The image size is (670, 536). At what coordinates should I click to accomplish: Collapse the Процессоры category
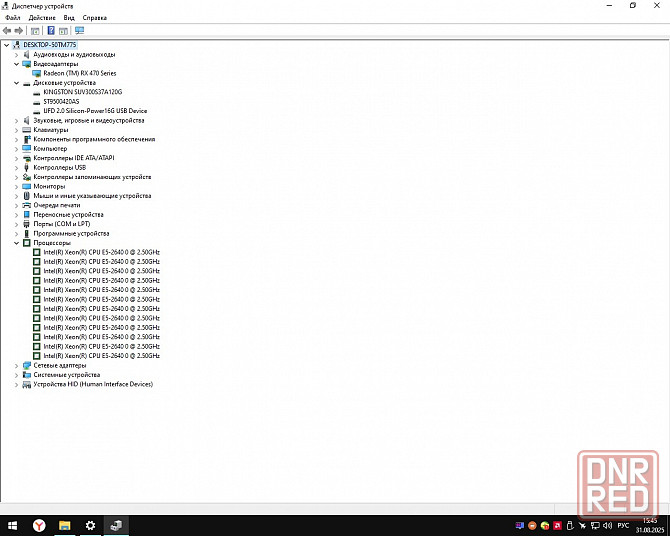tap(16, 243)
